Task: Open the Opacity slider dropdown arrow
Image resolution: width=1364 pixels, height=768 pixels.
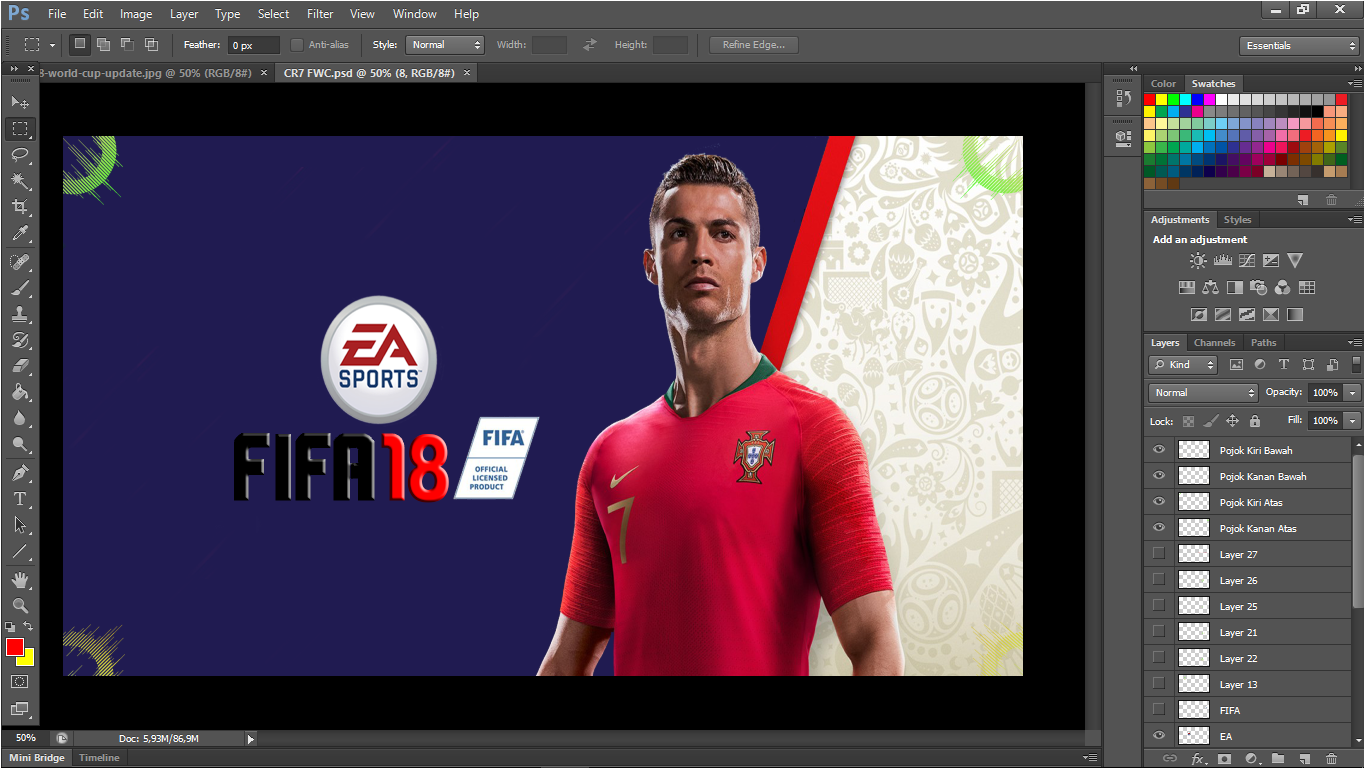Action: click(1352, 393)
